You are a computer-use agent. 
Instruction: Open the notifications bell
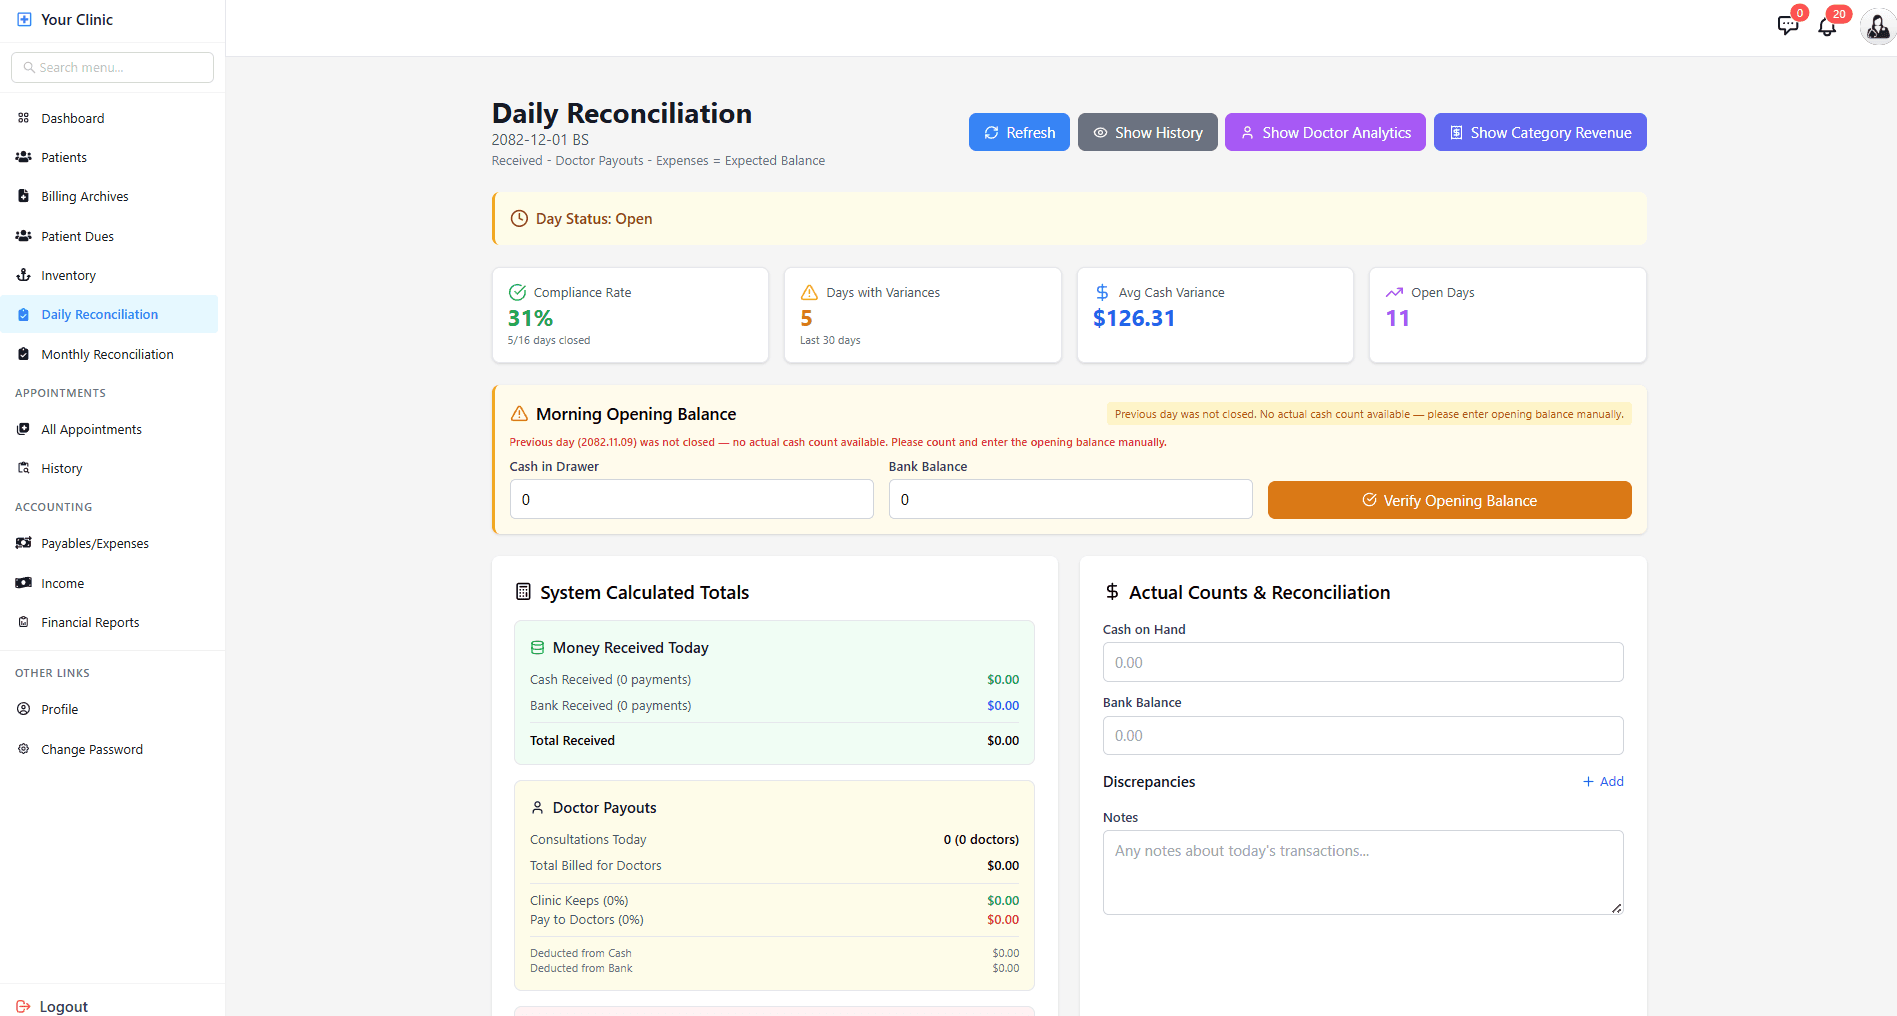pyautogui.click(x=1827, y=25)
